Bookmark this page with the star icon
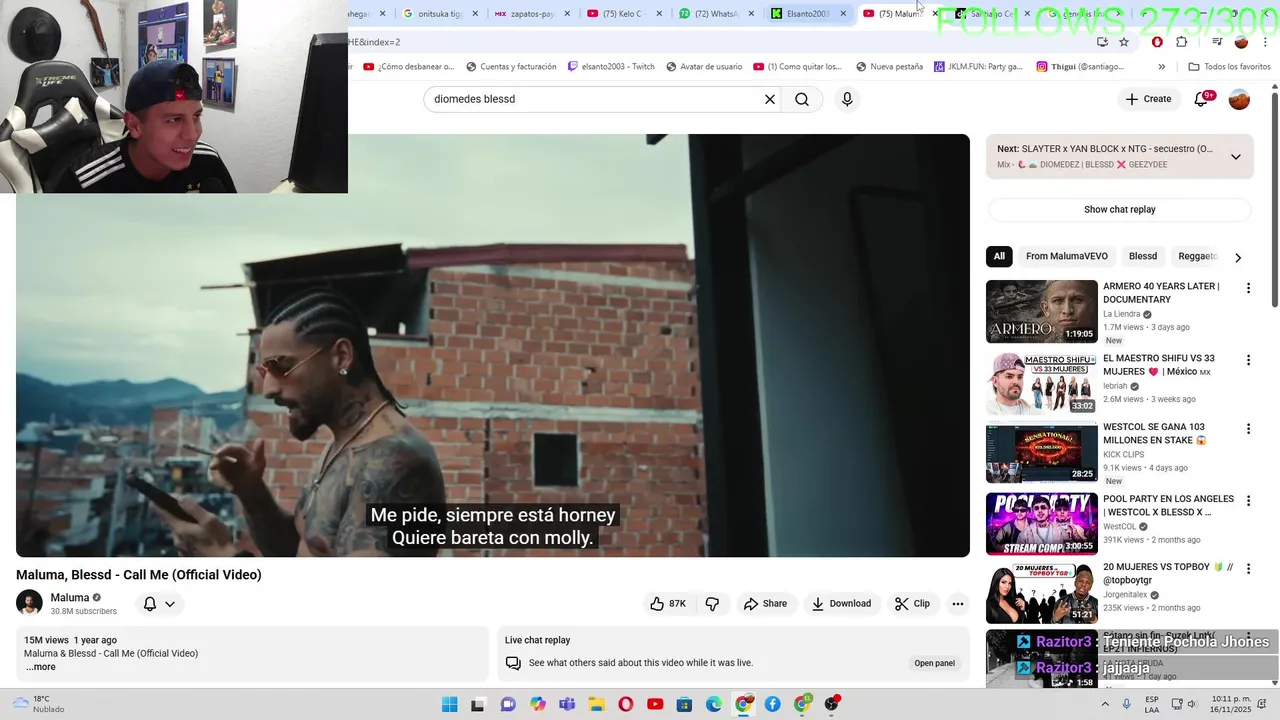Viewport: 1280px width, 720px height. [1124, 42]
